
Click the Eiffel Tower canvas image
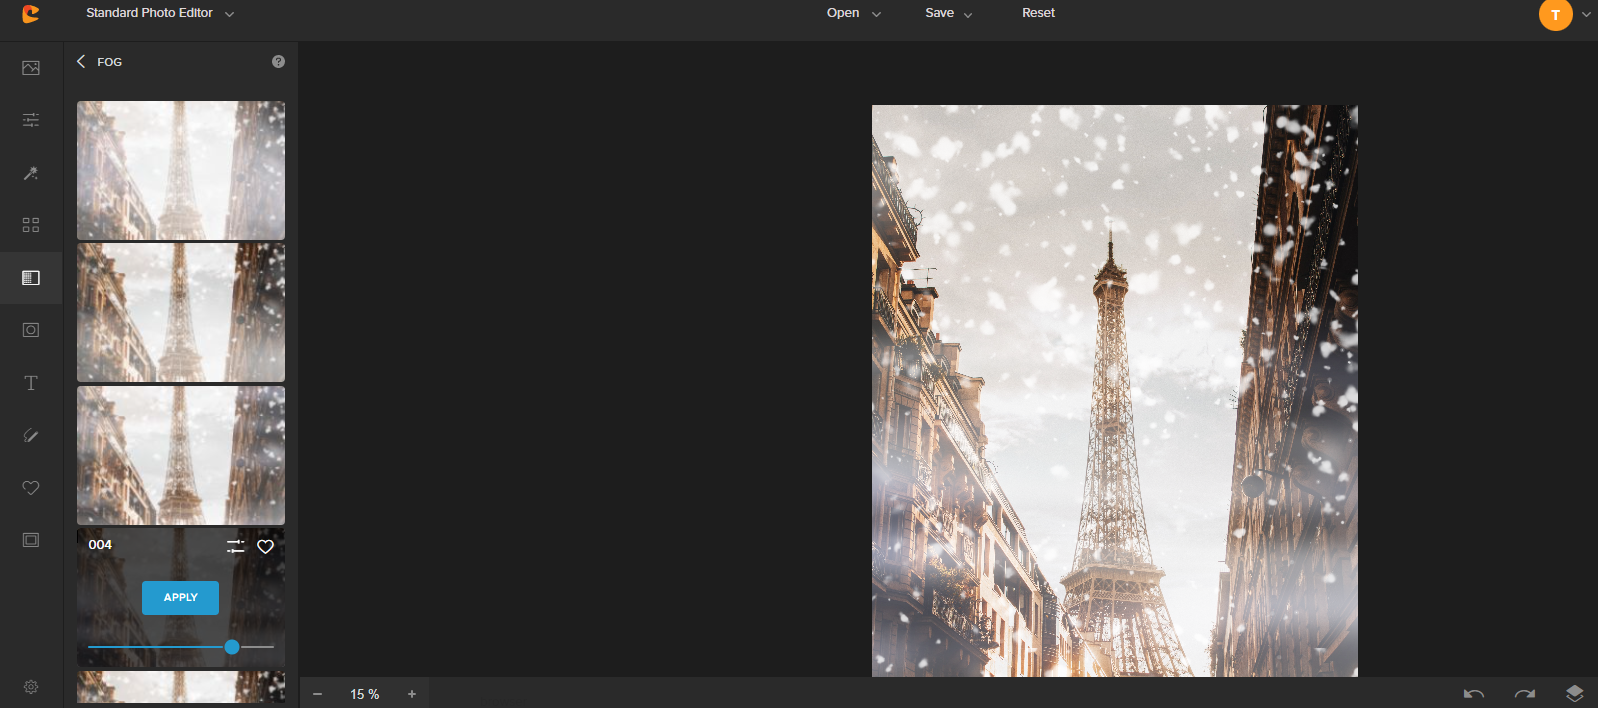coord(1115,391)
